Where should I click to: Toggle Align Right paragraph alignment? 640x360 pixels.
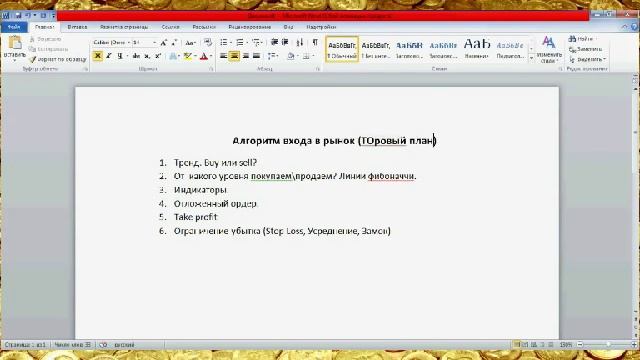coord(245,56)
